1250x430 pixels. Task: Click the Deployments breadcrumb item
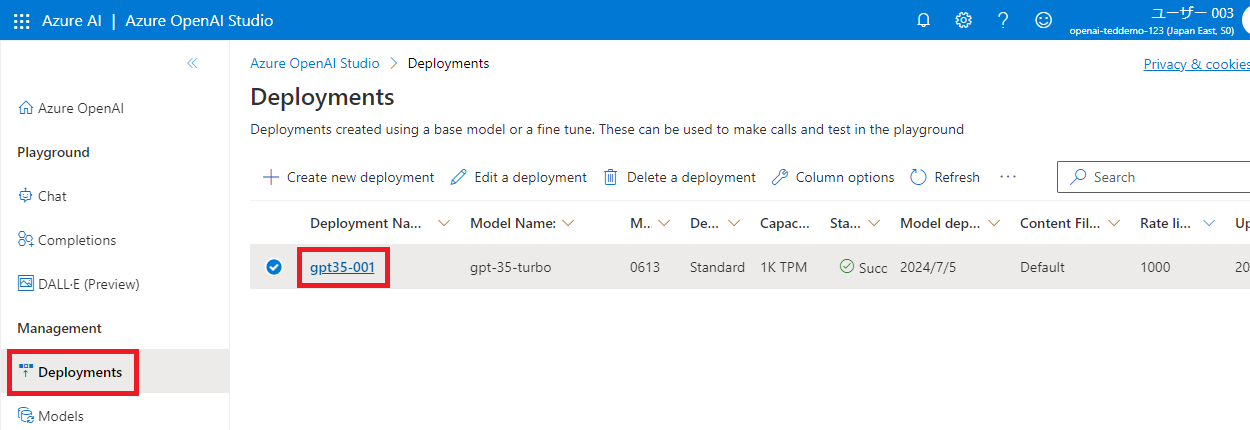tap(448, 63)
